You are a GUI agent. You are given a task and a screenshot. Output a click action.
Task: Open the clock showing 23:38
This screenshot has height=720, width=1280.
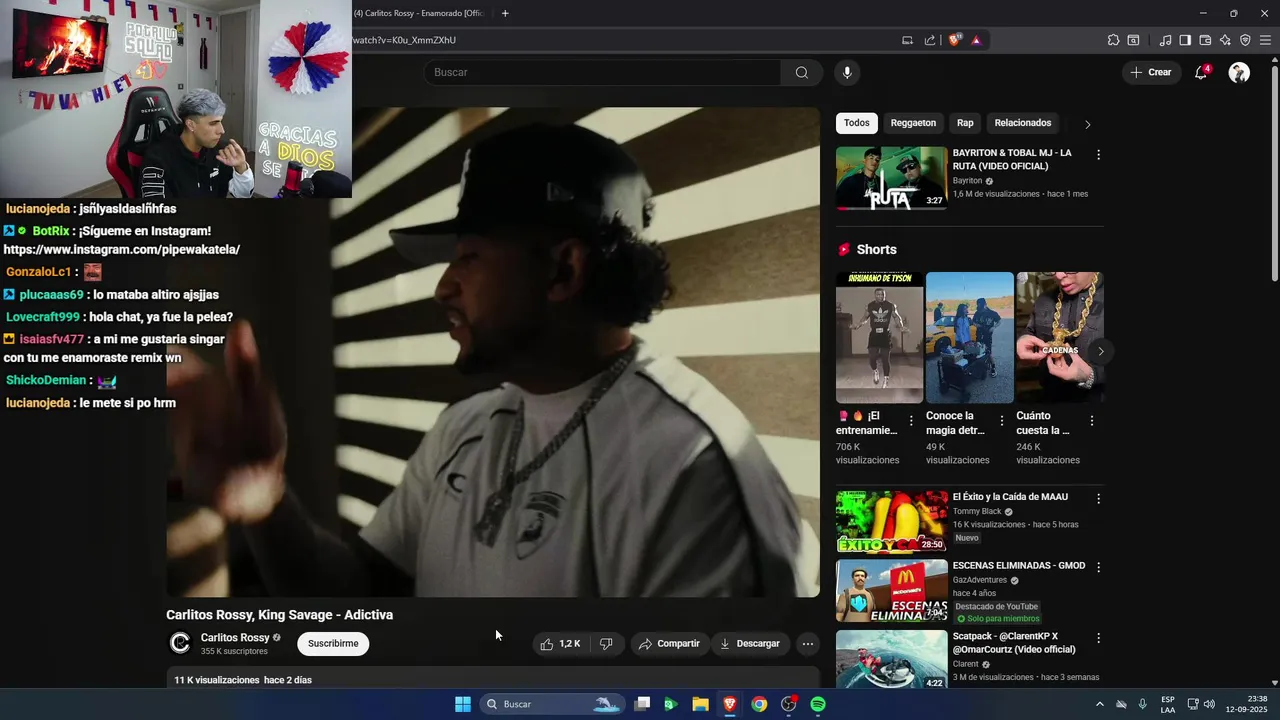(1246, 704)
